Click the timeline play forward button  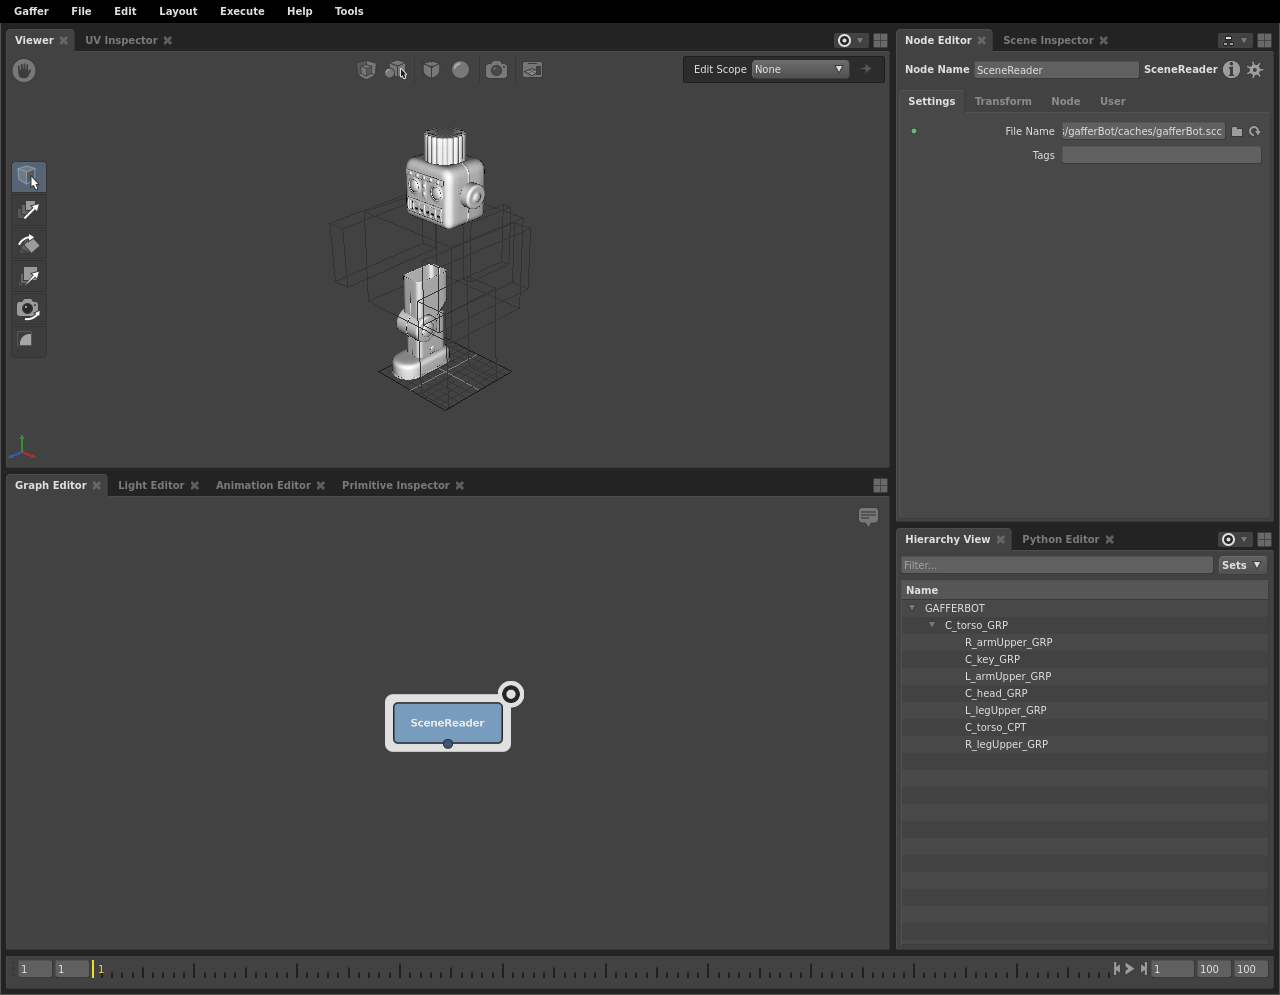[1130, 969]
